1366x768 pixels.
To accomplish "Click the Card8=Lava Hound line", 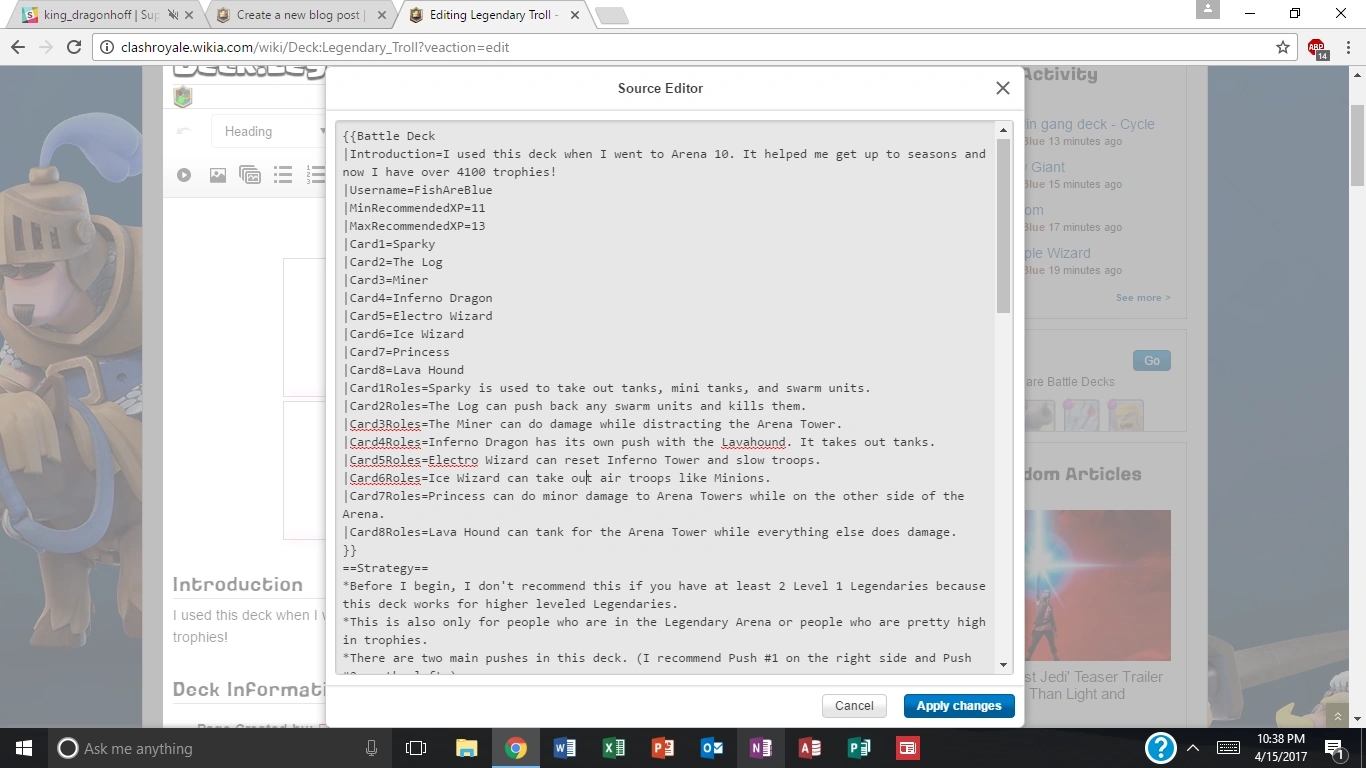I will pyautogui.click(x=403, y=370).
